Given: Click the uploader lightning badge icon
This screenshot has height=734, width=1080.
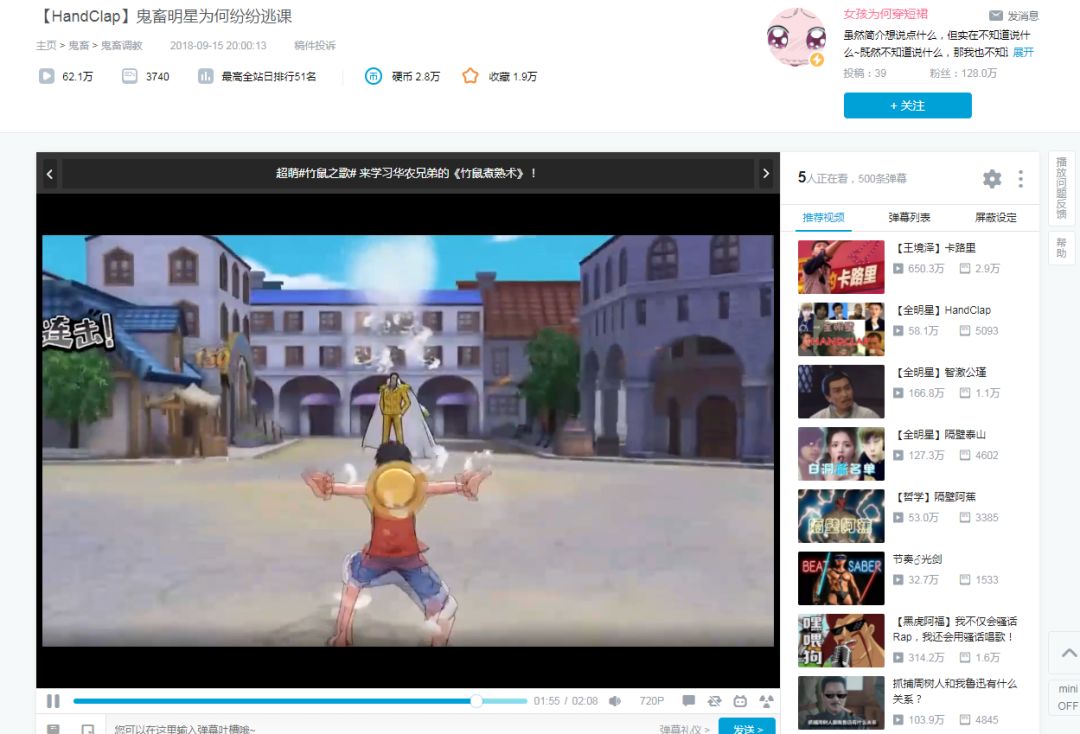Looking at the screenshot, I should (x=817, y=60).
